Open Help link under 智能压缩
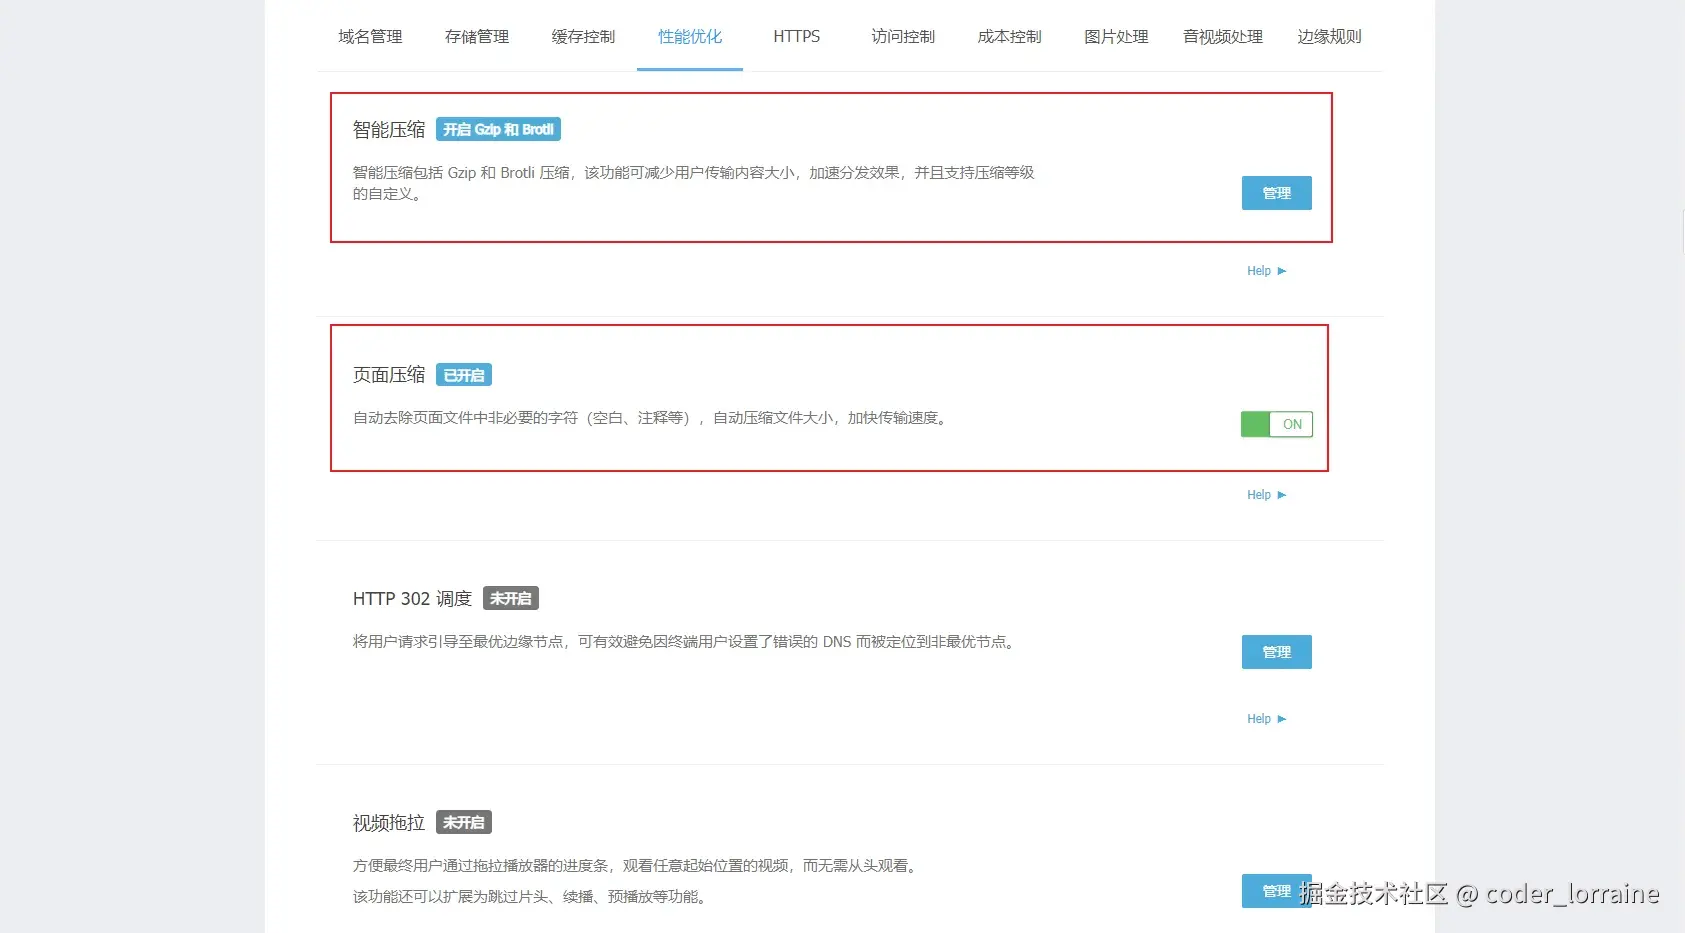 (x=1266, y=271)
